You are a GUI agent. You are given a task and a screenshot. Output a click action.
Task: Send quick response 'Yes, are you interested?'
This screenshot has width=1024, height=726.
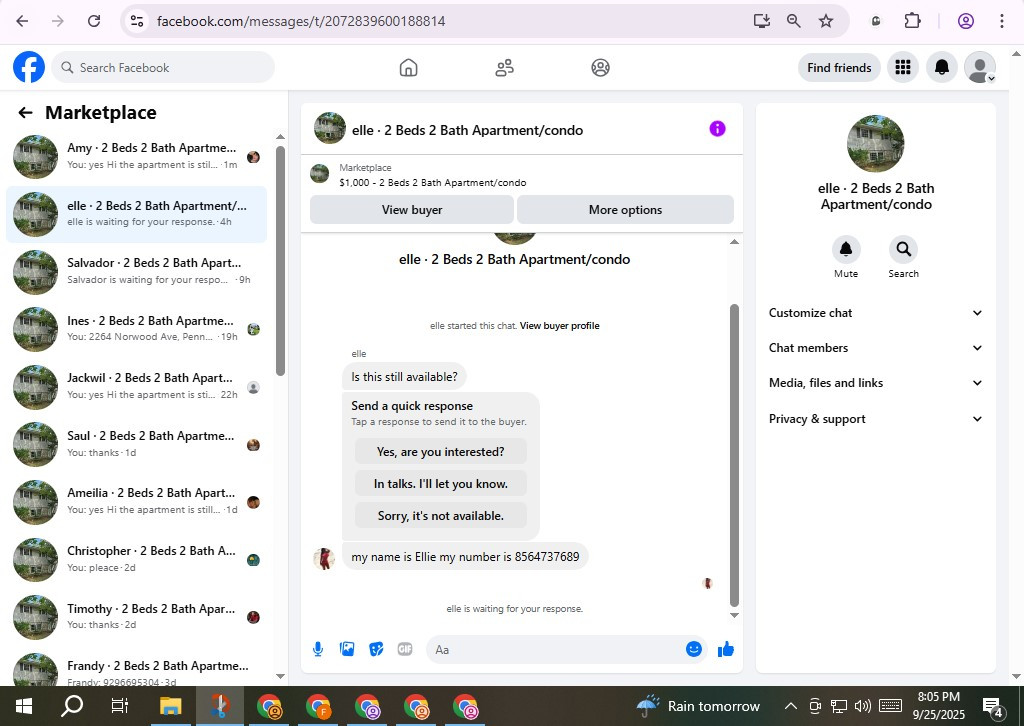coord(440,452)
